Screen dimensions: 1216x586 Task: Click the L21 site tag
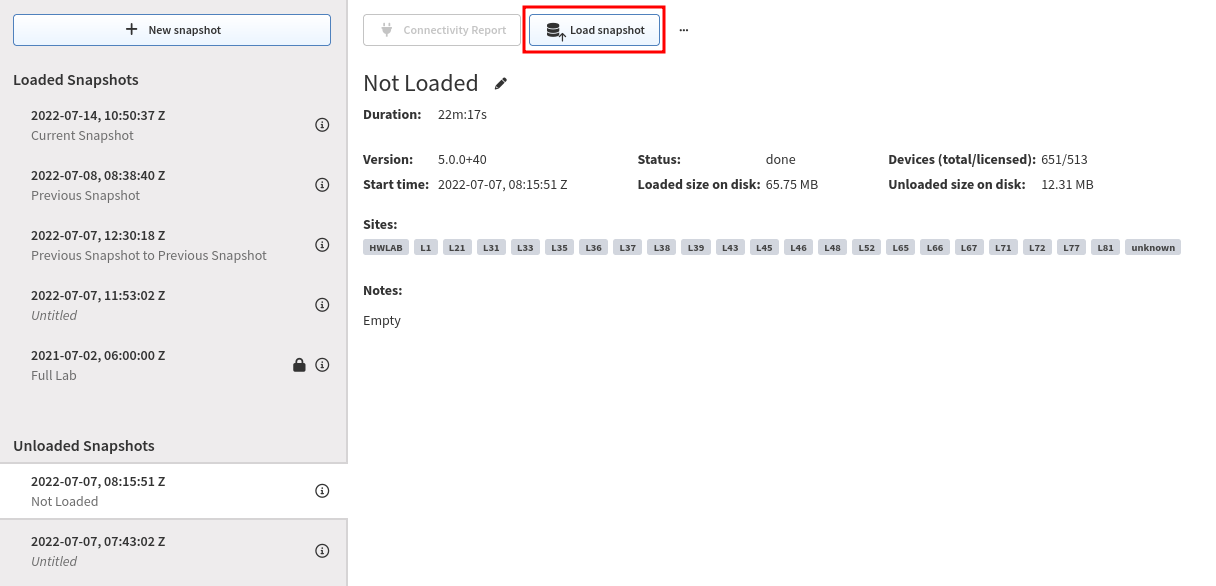[457, 247]
